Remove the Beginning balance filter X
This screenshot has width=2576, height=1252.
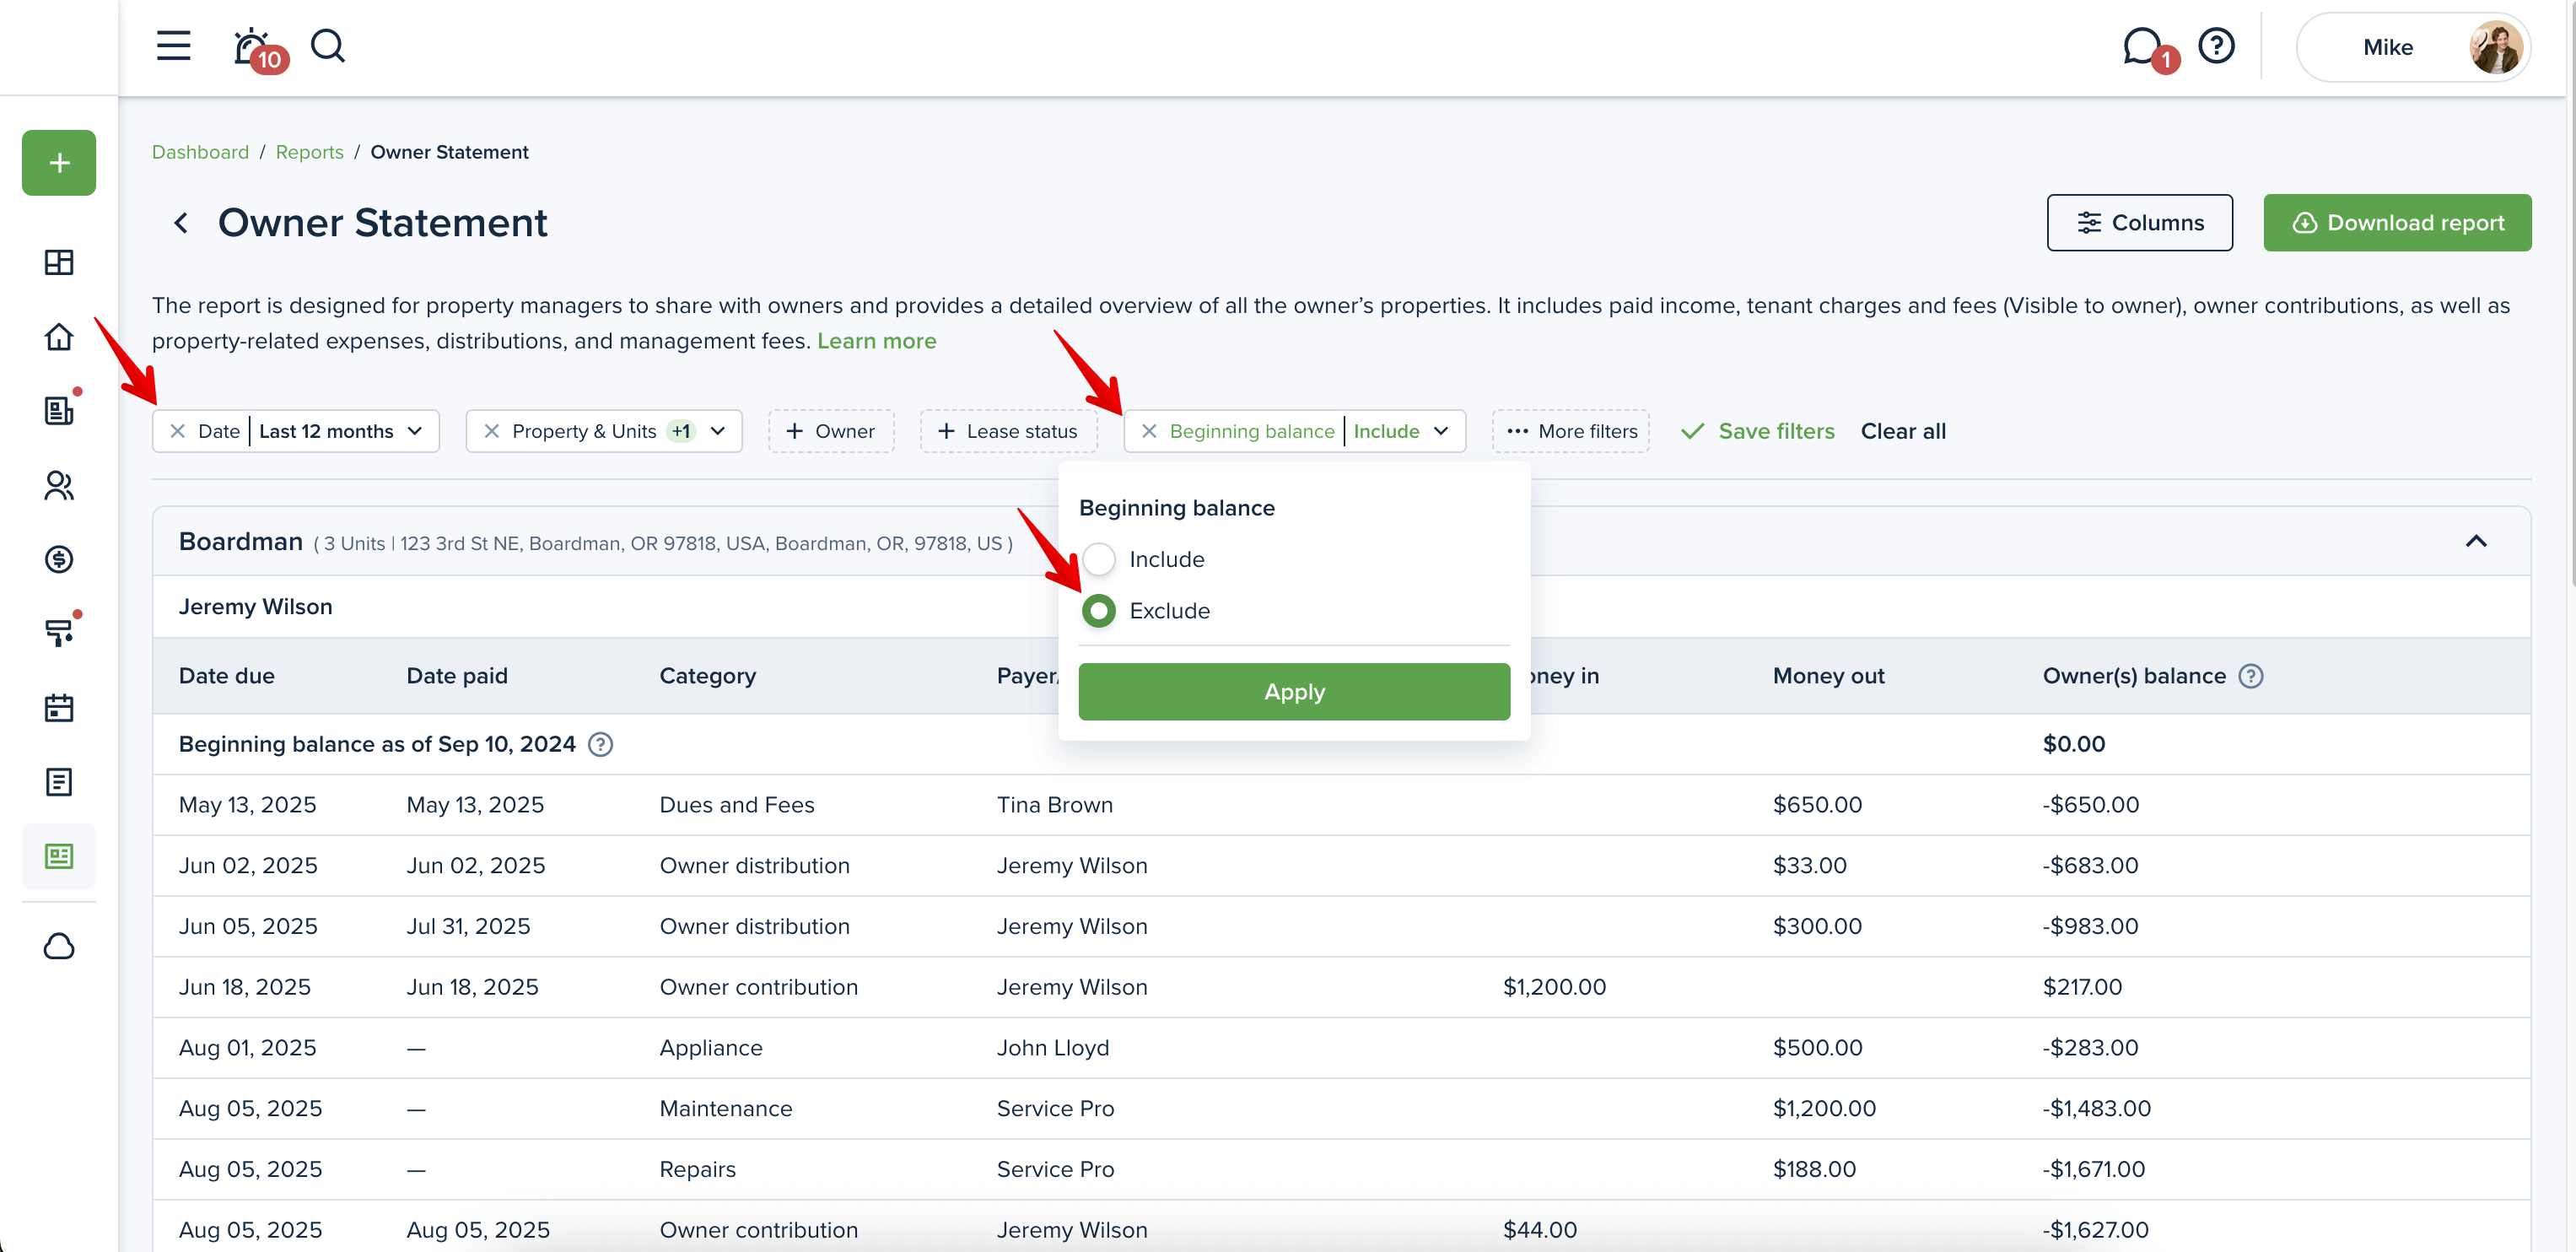pos(1149,431)
